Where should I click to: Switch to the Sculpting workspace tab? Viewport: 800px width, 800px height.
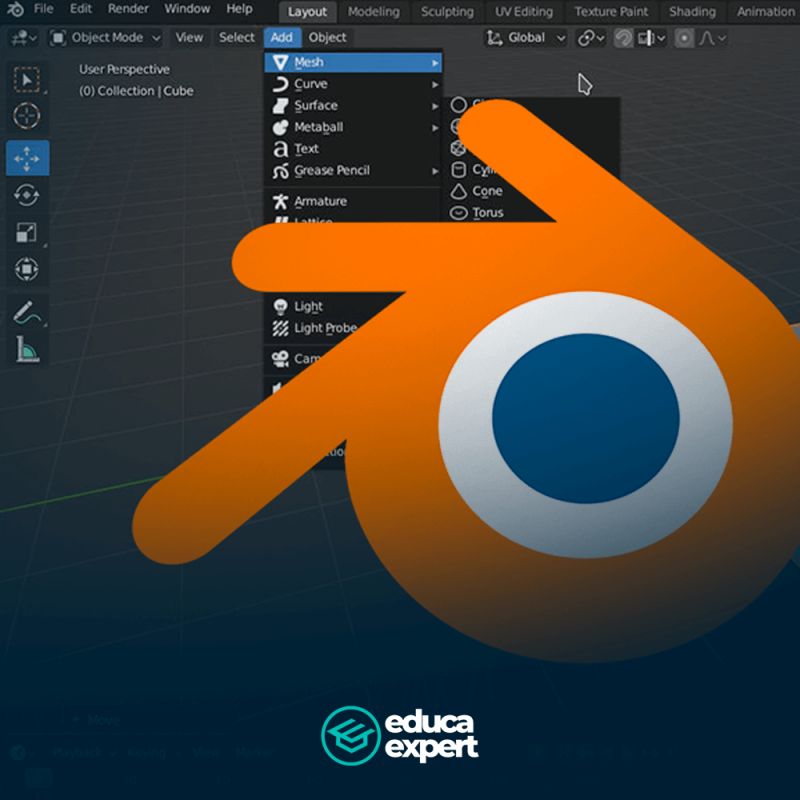point(447,12)
